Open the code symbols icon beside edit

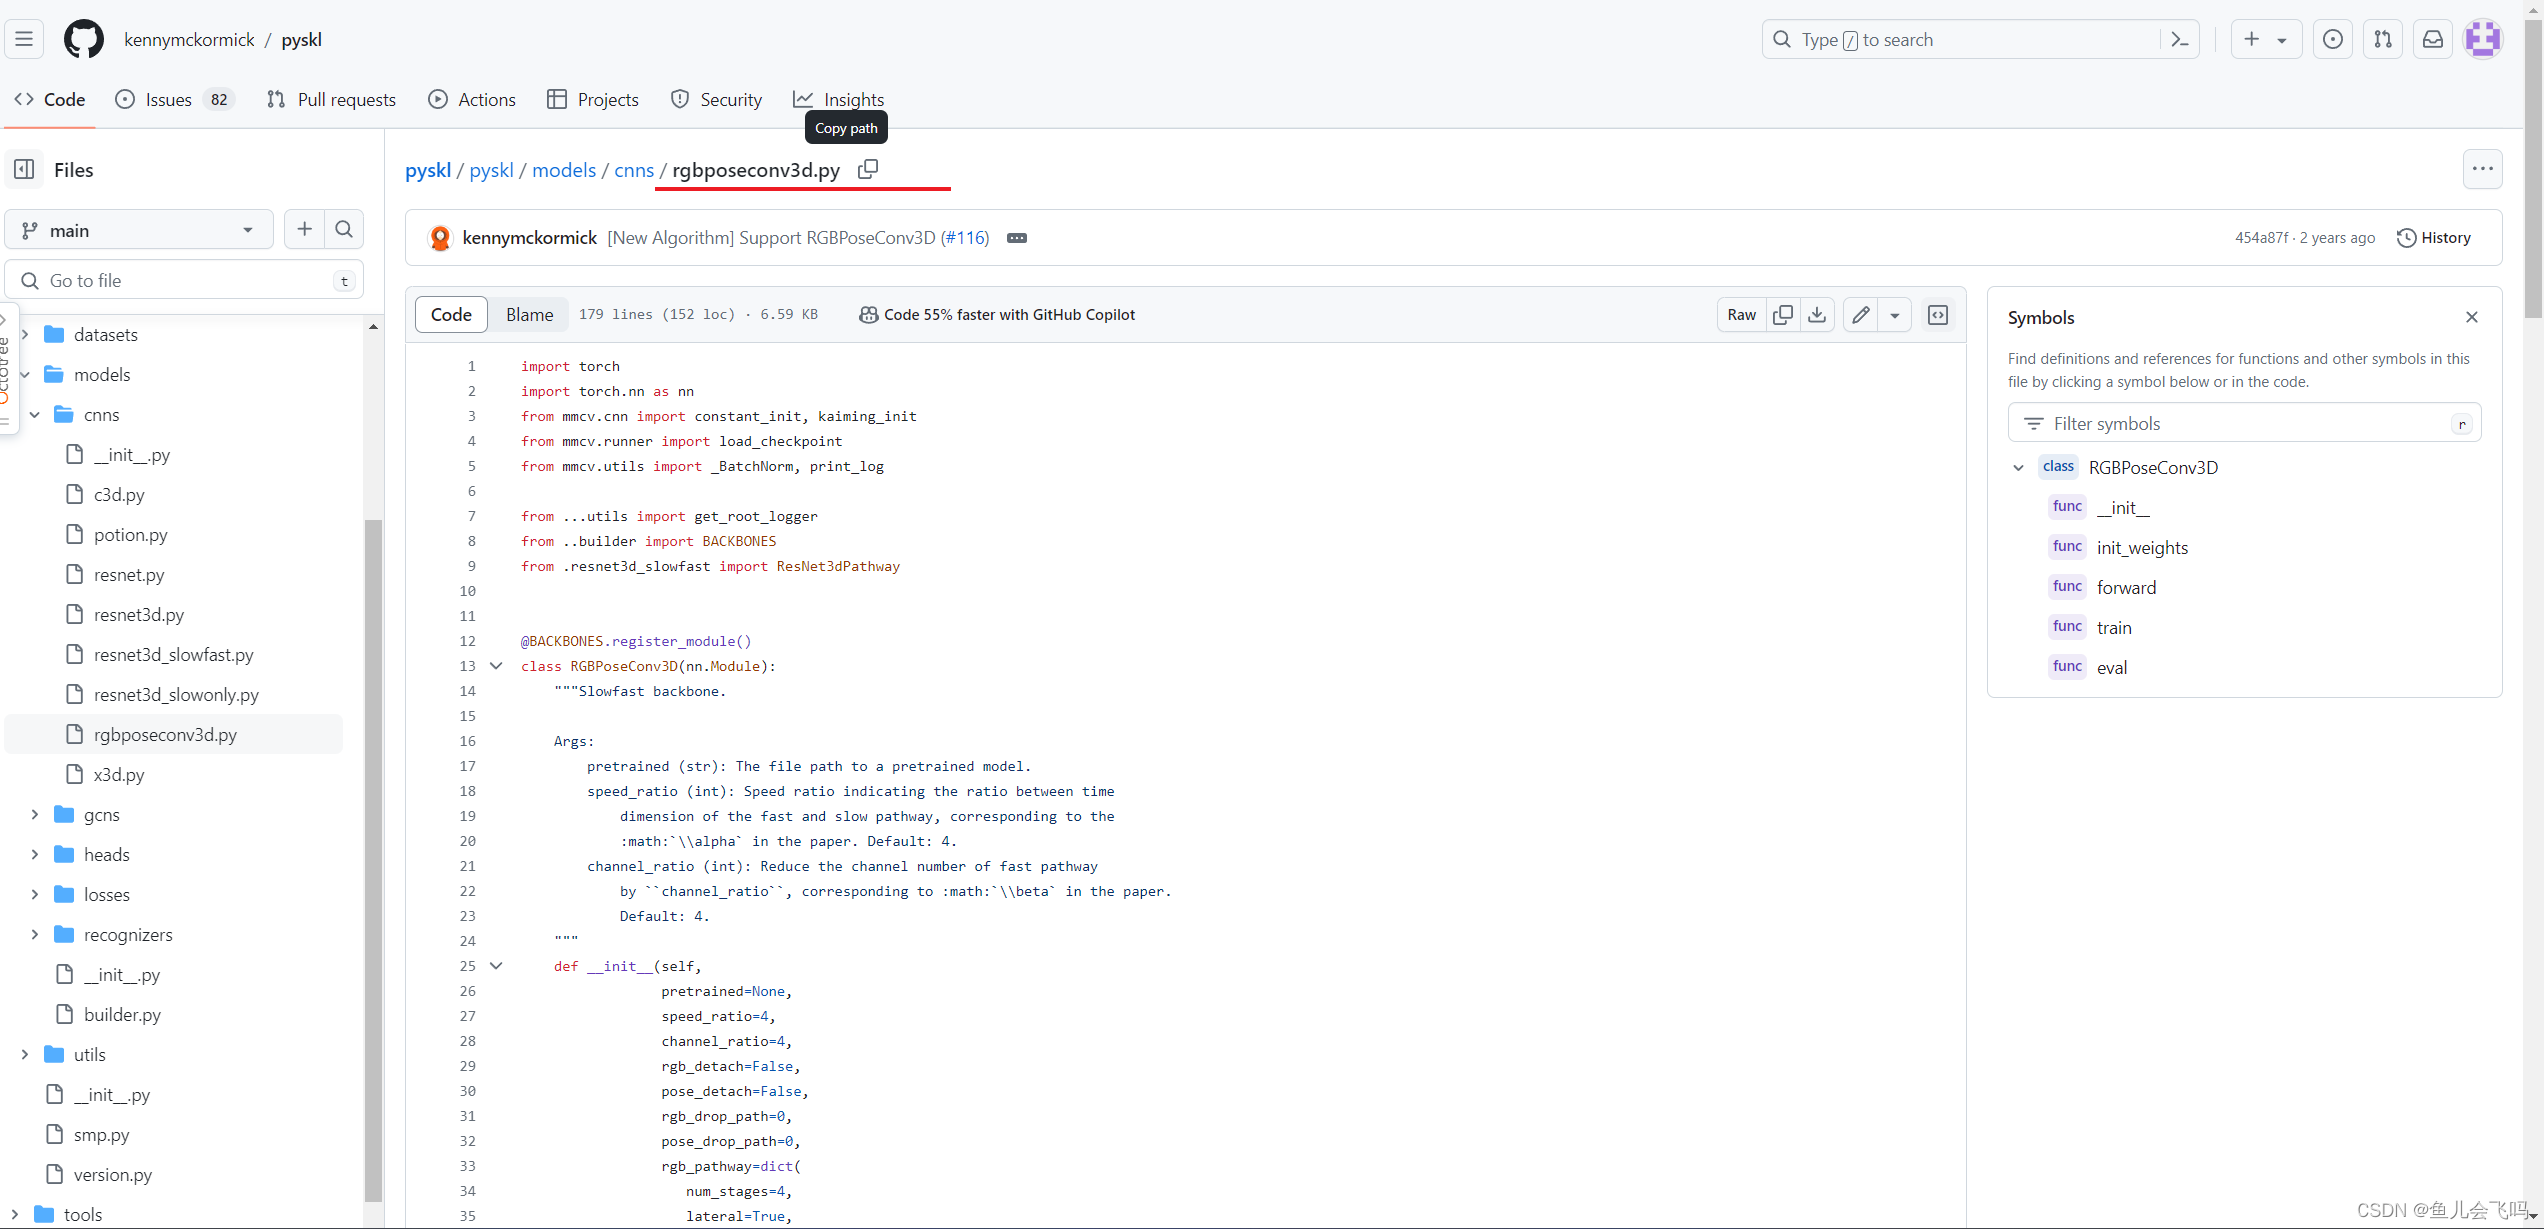[1938, 314]
